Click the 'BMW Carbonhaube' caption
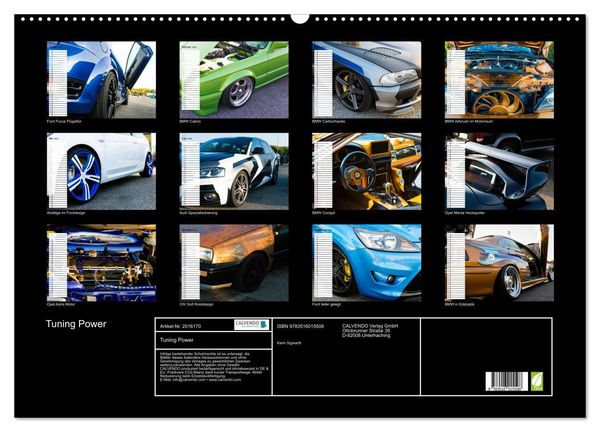 tap(328, 121)
